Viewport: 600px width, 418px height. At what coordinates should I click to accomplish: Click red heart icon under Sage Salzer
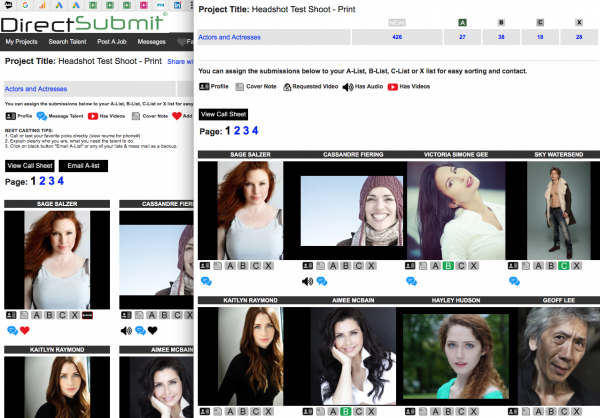pos(25,330)
